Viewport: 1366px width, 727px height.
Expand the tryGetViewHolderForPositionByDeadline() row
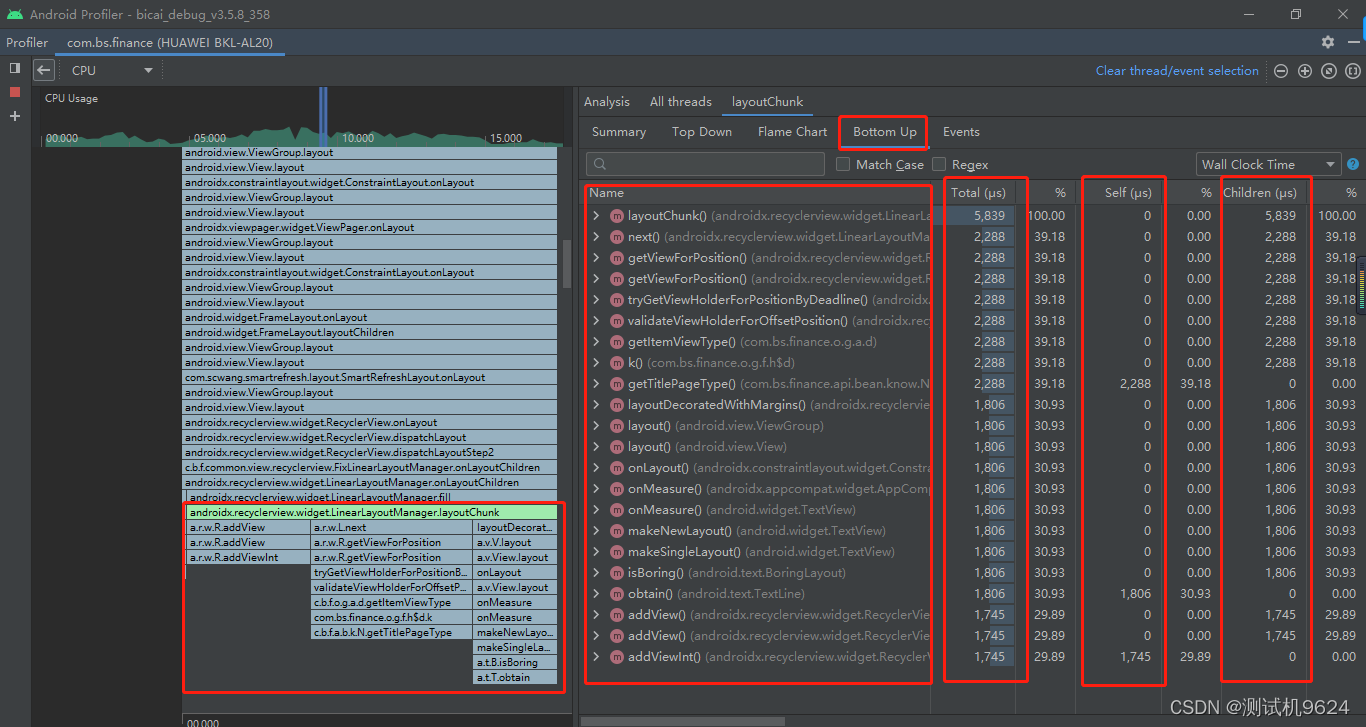pos(596,300)
